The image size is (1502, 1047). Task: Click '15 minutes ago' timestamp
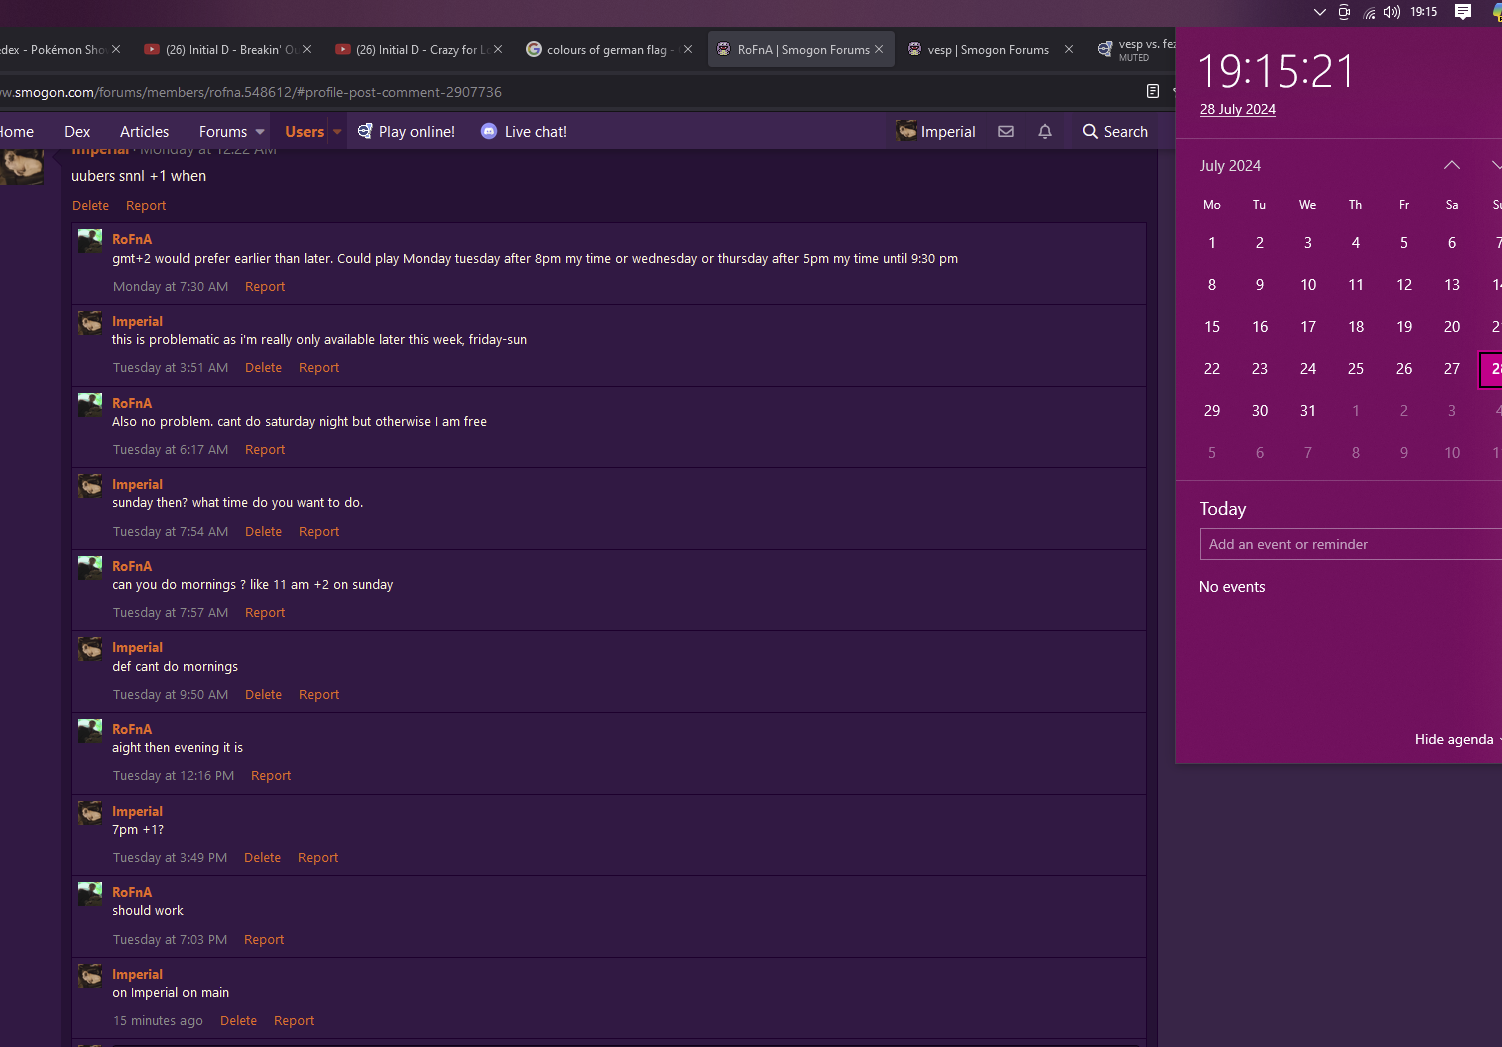pos(158,1020)
